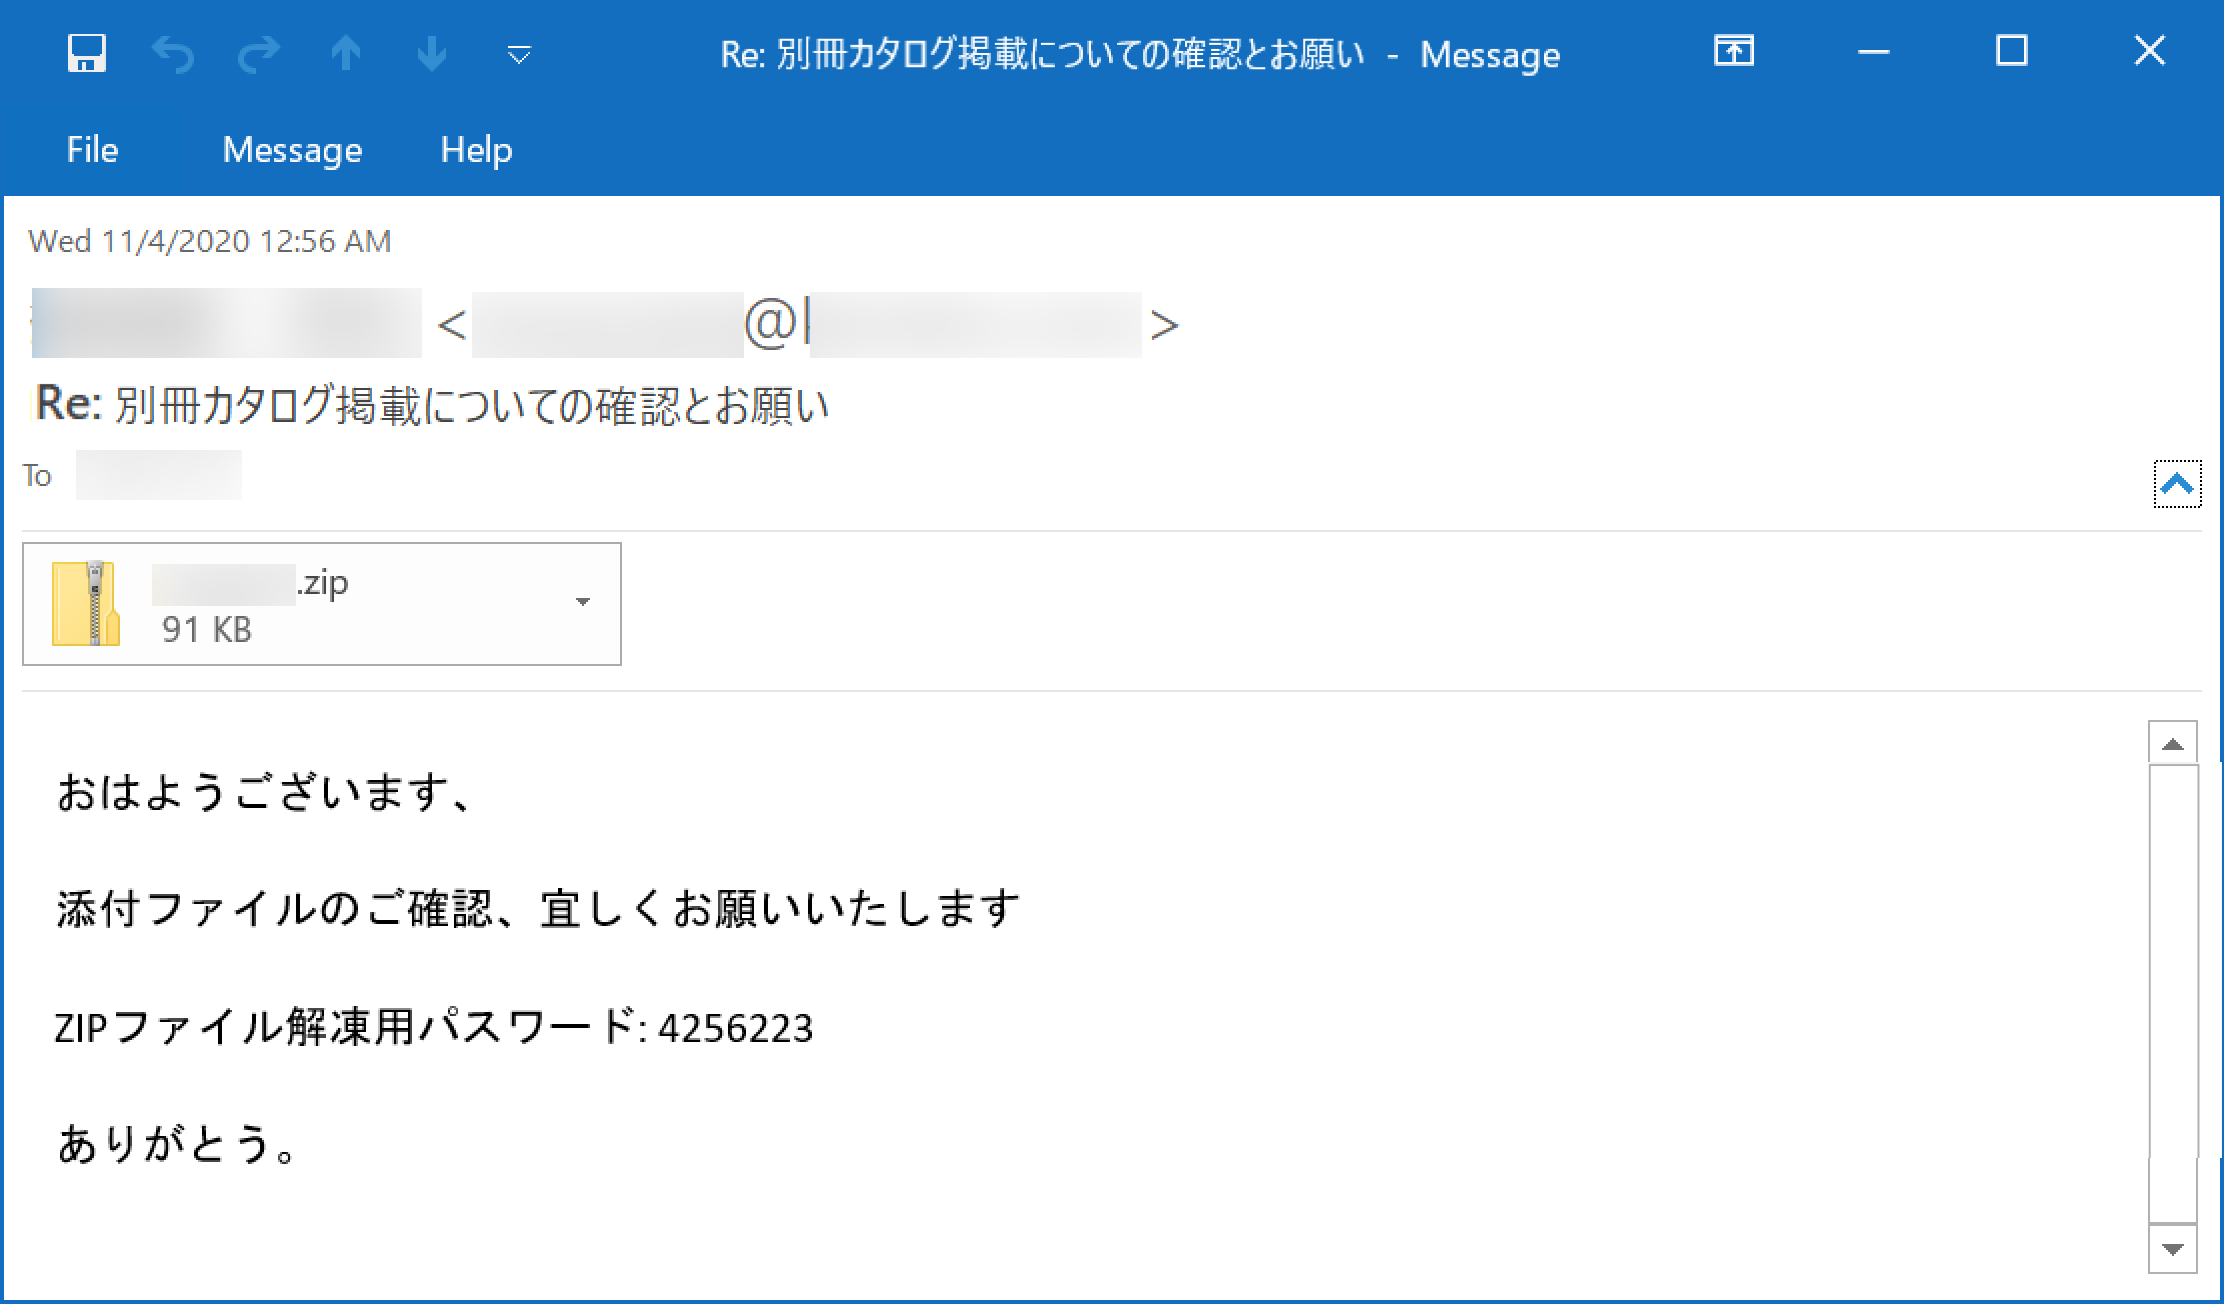Screen dimensions: 2224x1304
Task: Open the Help ribbon tab
Action: [476, 150]
